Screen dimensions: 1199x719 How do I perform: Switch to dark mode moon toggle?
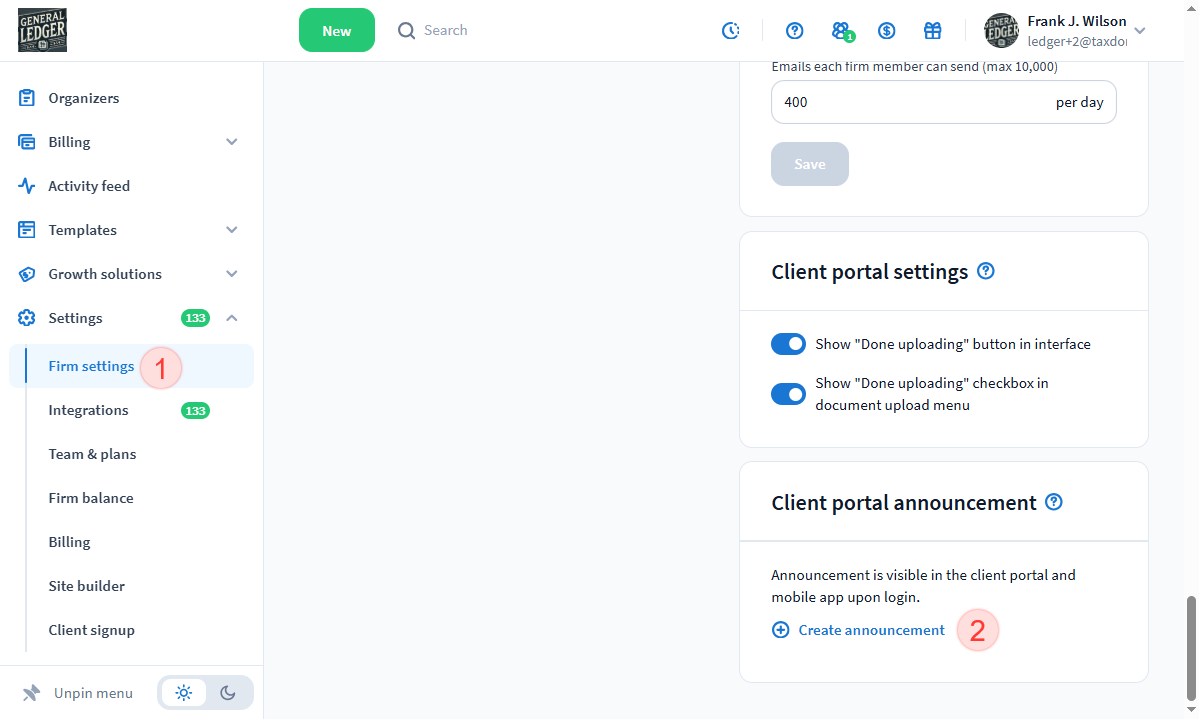click(228, 693)
